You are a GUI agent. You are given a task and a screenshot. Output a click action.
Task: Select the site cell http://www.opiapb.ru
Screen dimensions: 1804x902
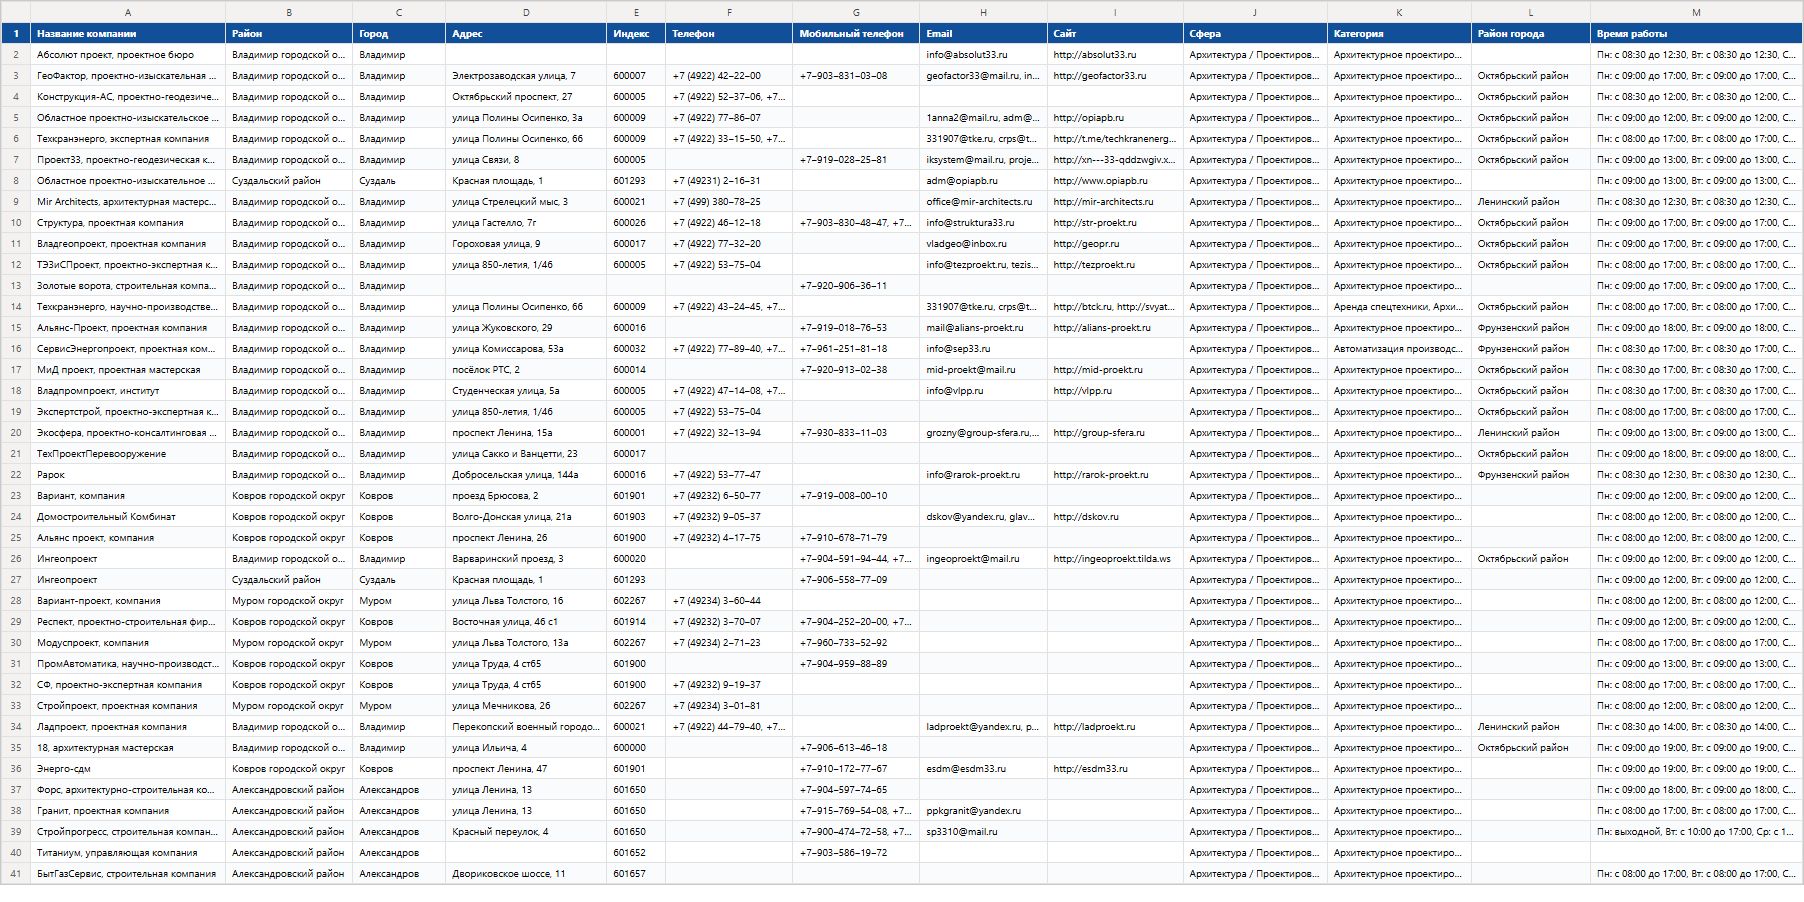pos(1115,181)
